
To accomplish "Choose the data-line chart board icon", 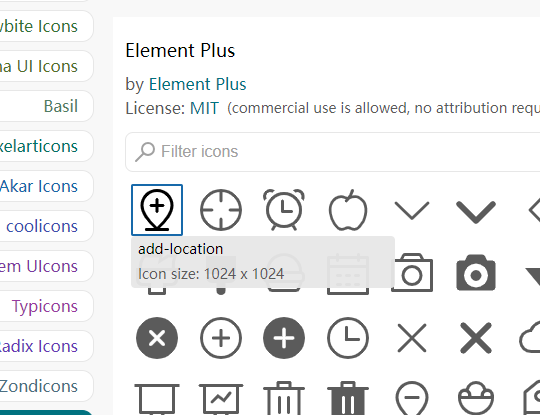I will [x=221, y=399].
